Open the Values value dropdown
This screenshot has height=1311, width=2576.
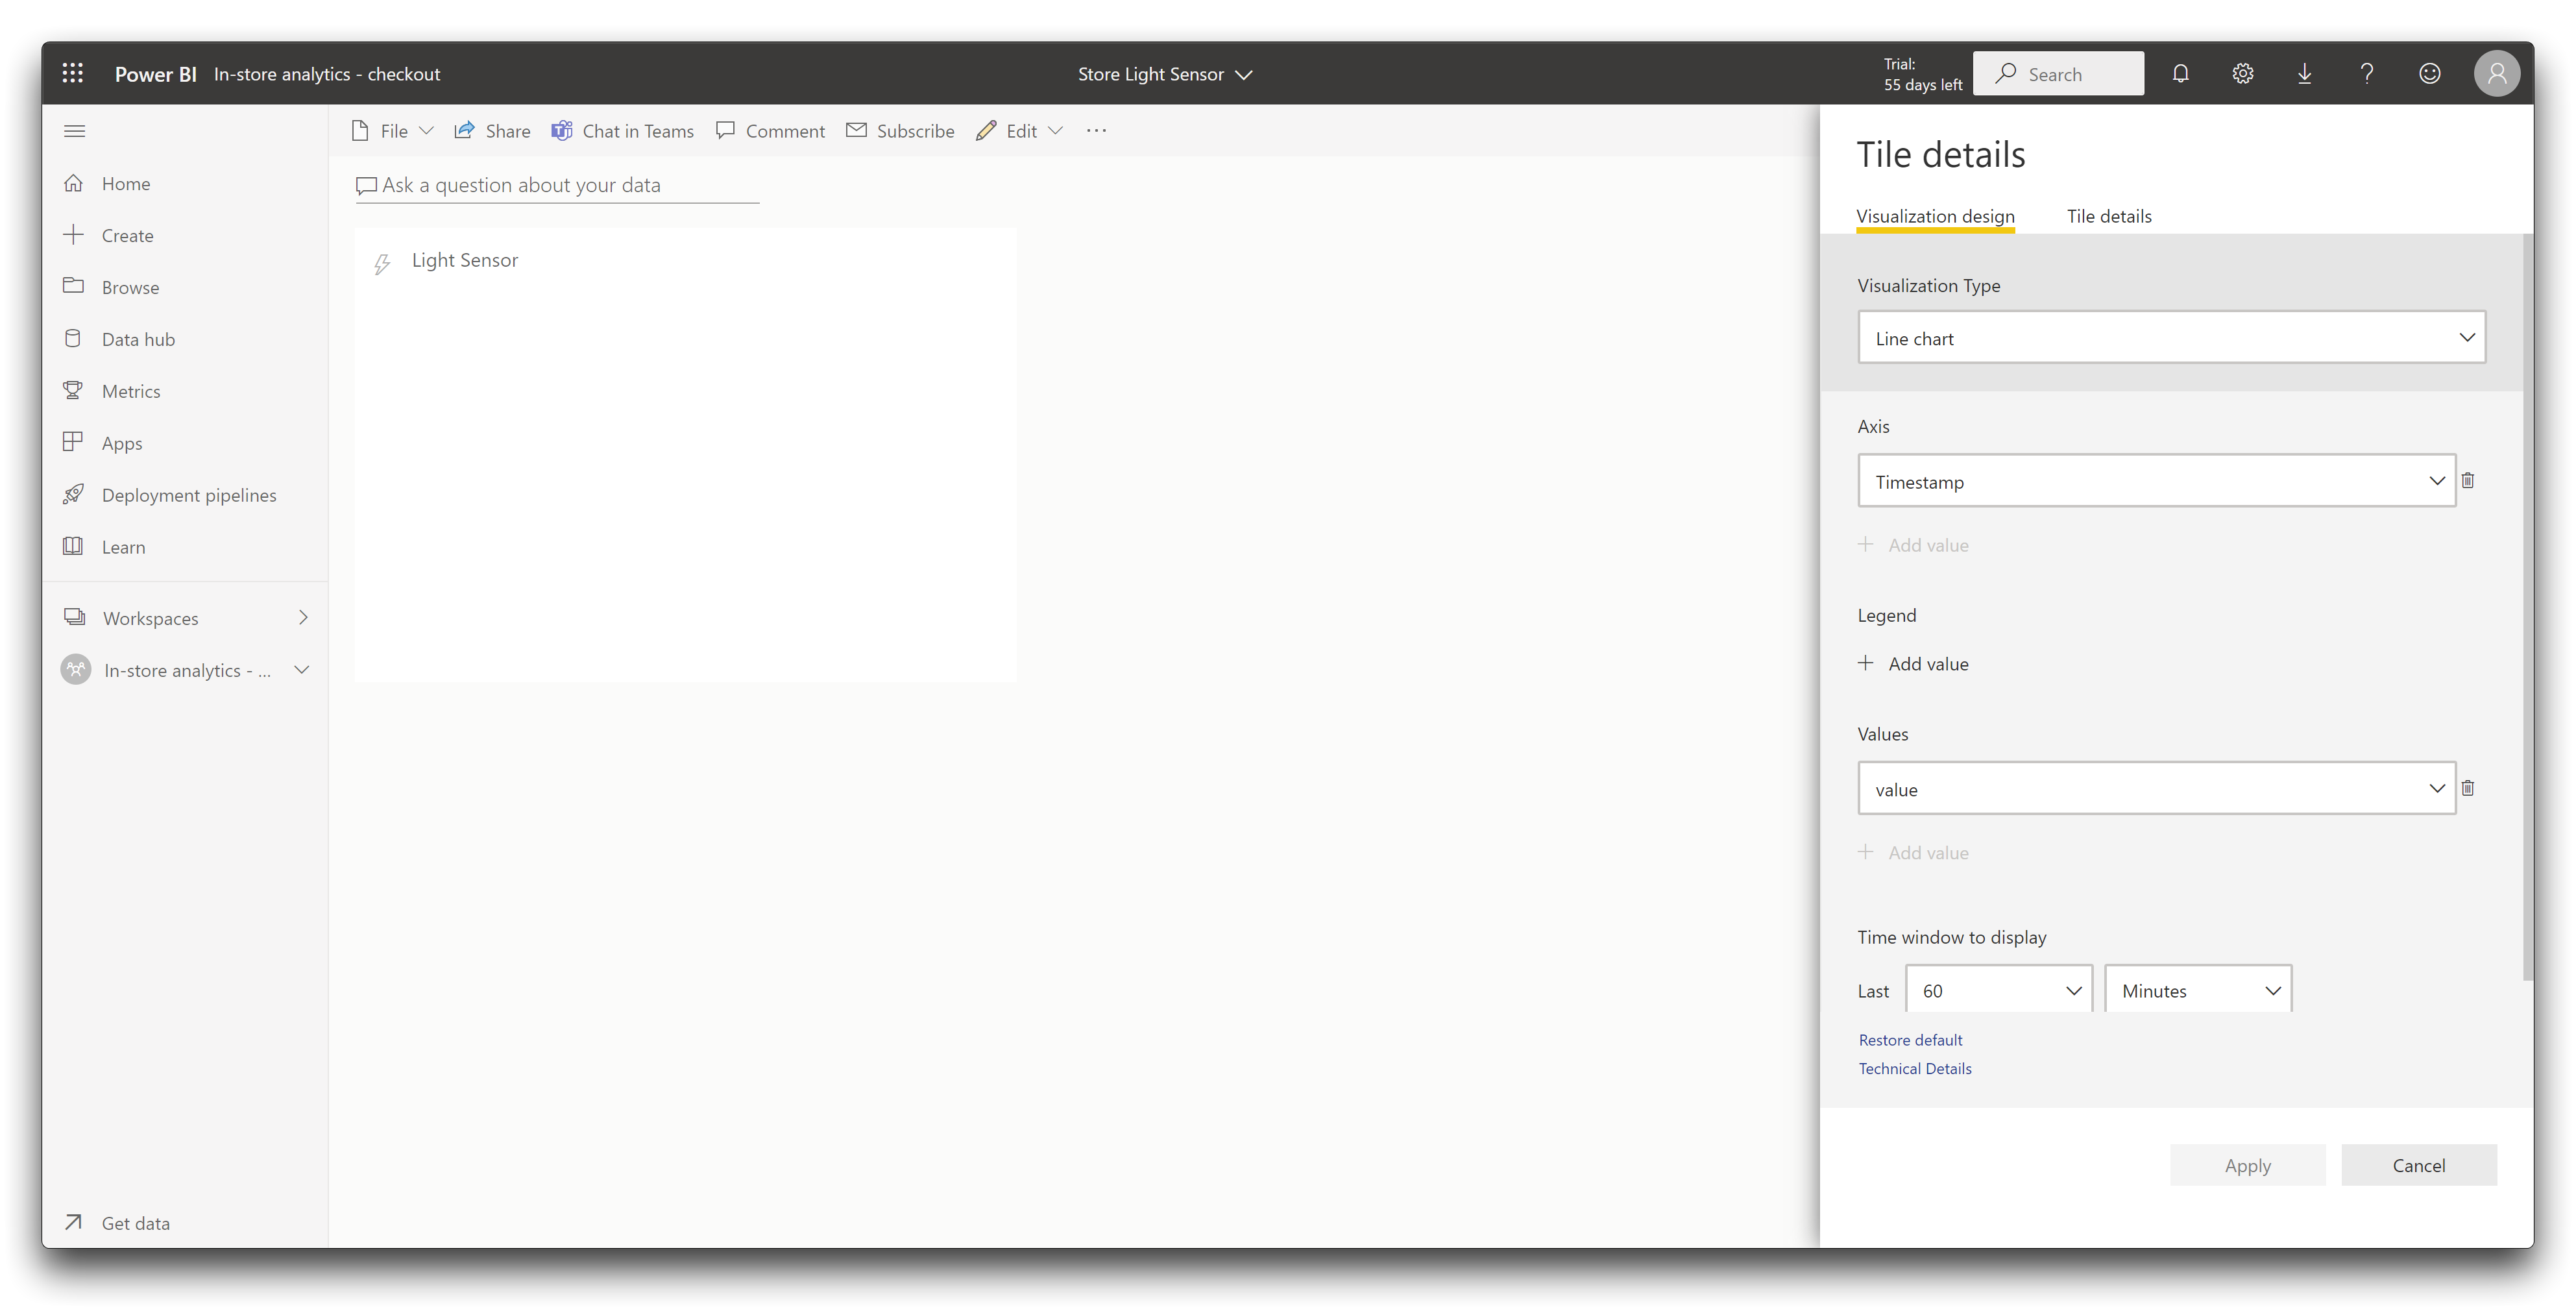pos(2156,789)
